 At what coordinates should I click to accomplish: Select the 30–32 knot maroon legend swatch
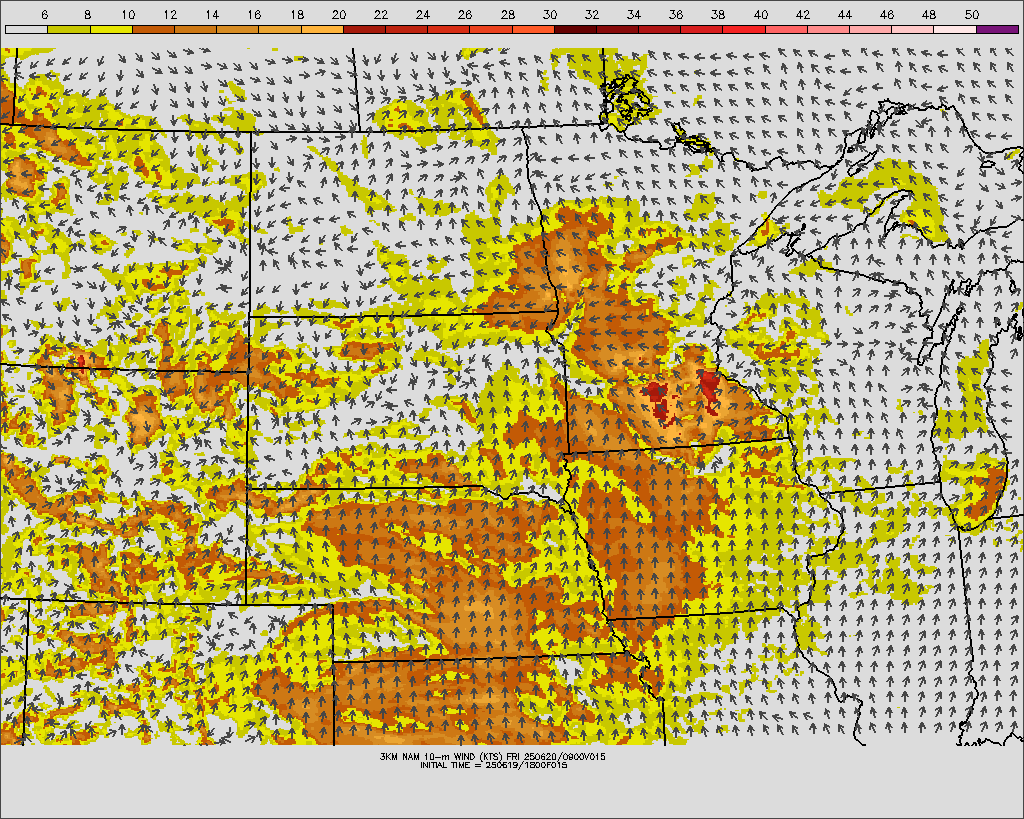[575, 29]
